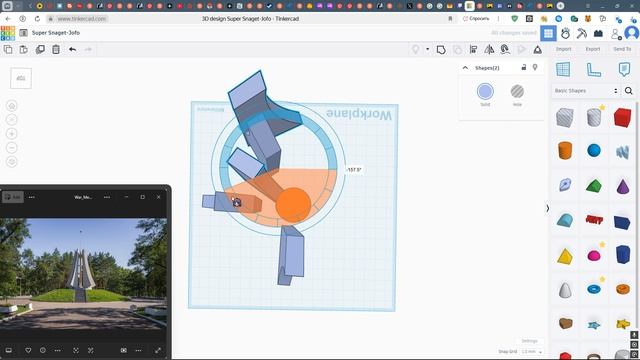Delete the selection with the trash icon

56,49
